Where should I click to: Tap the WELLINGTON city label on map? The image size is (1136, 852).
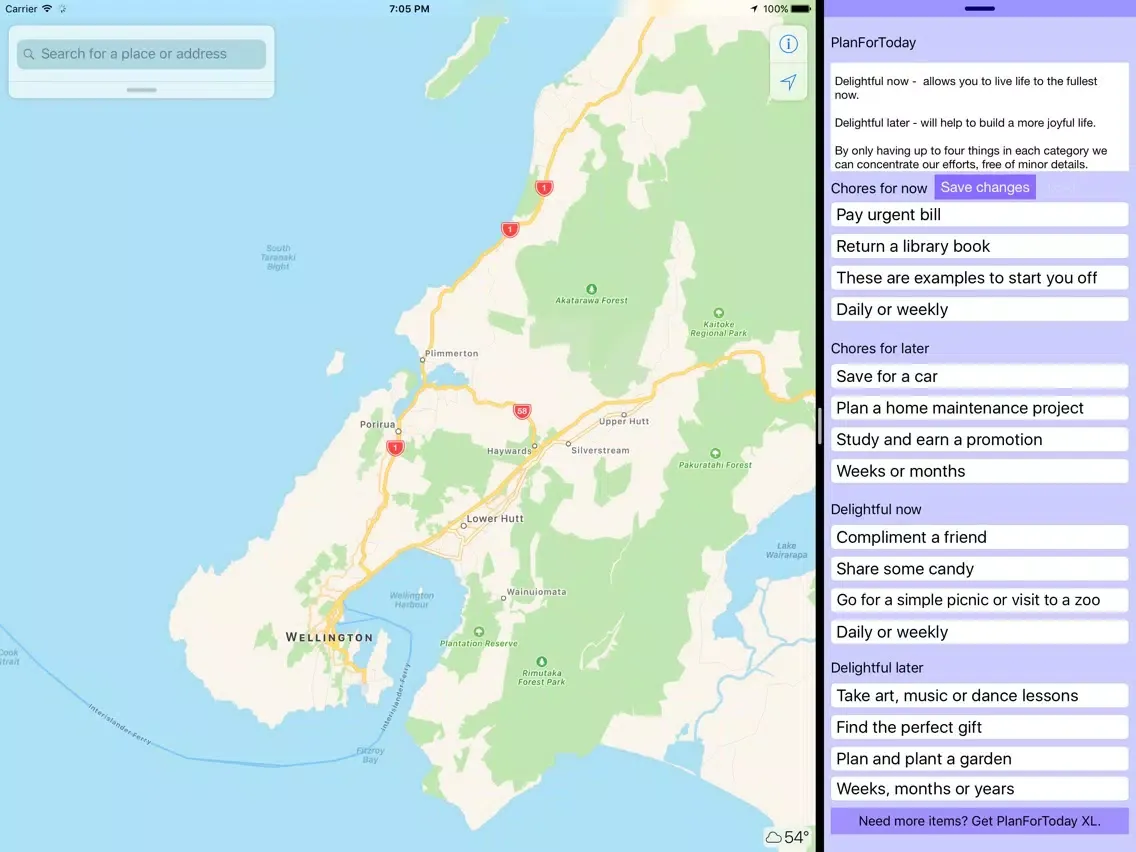(330, 638)
